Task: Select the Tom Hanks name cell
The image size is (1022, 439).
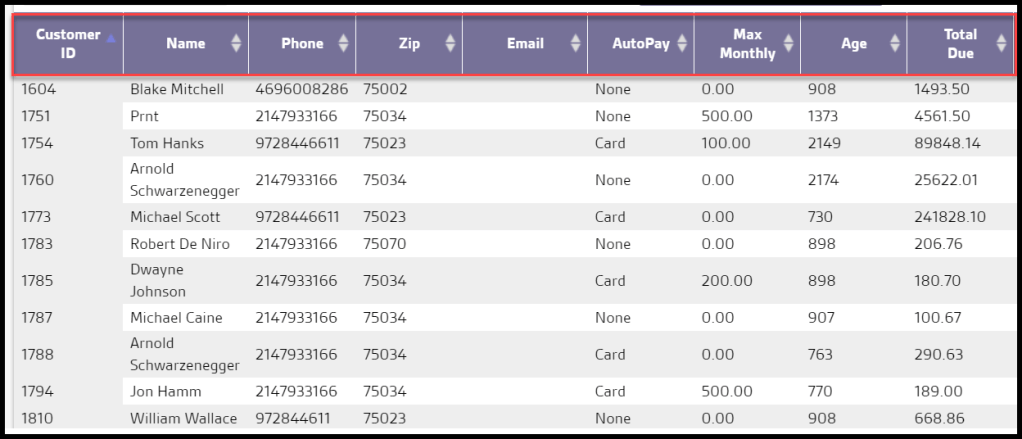Action: pos(167,143)
